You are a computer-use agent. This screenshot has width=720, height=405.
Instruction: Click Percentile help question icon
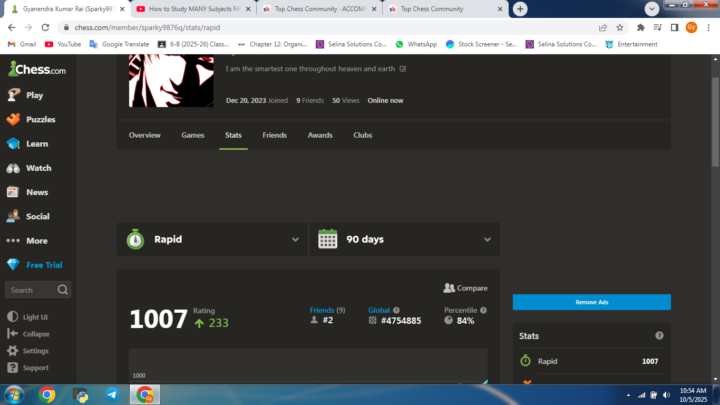click(483, 310)
